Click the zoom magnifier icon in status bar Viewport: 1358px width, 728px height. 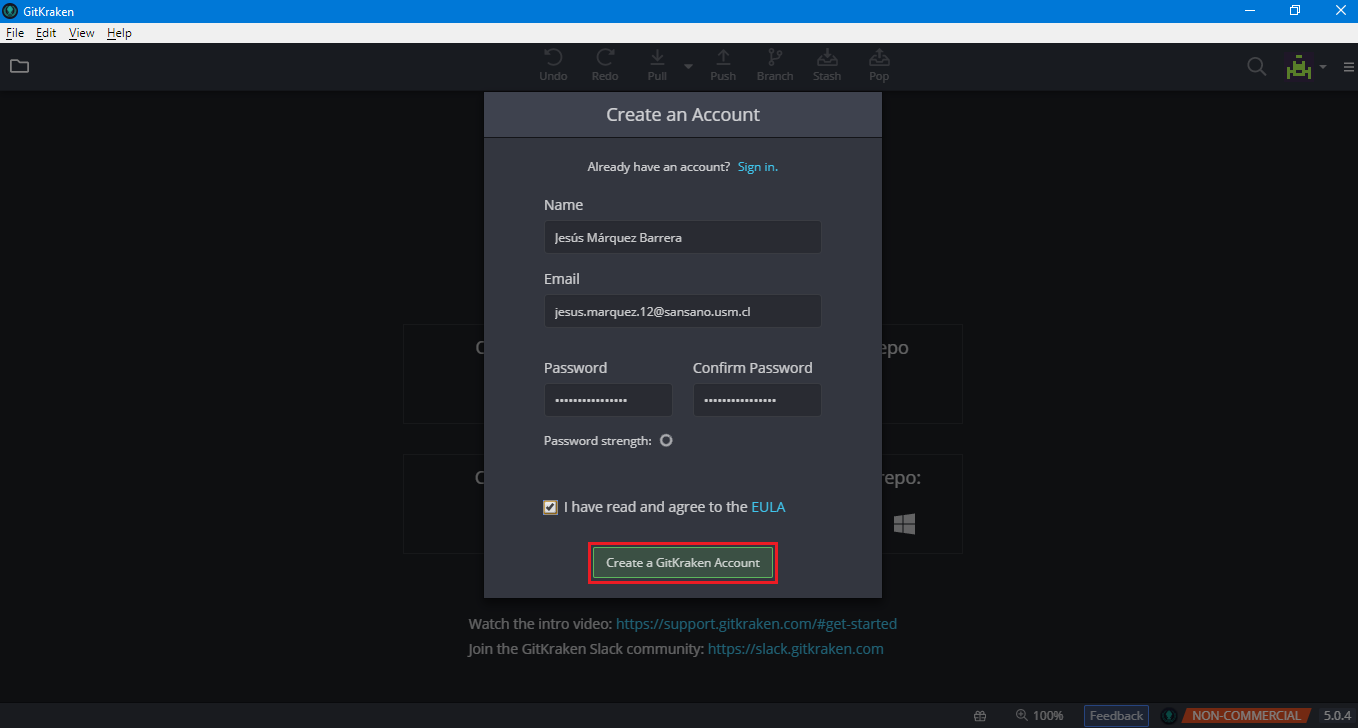(1021, 715)
